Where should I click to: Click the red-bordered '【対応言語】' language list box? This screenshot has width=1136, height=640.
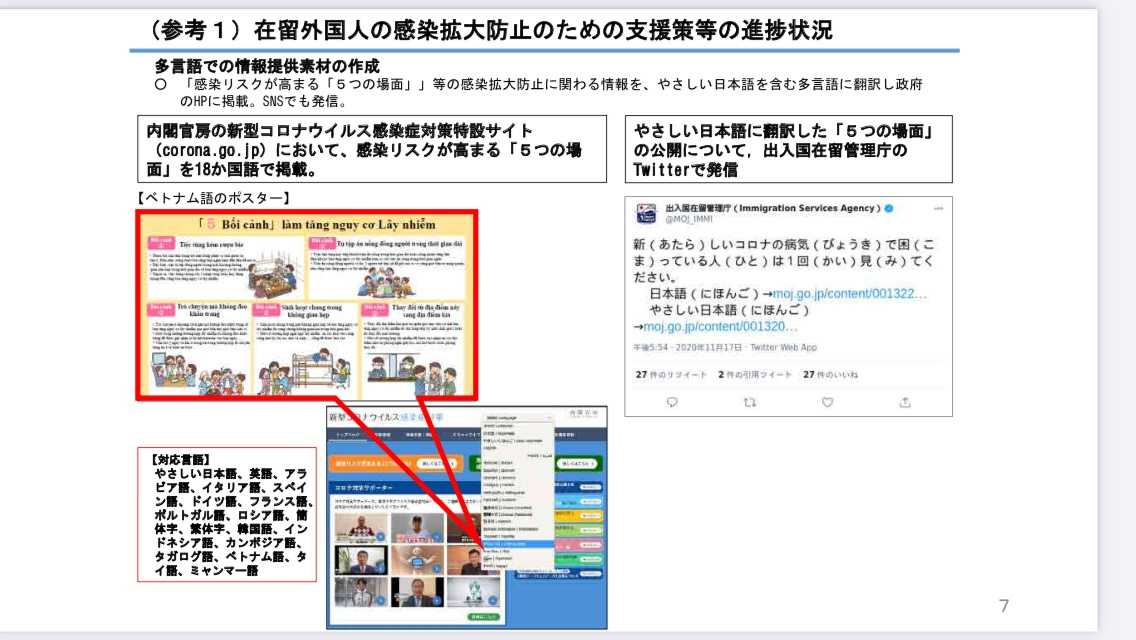point(227,515)
